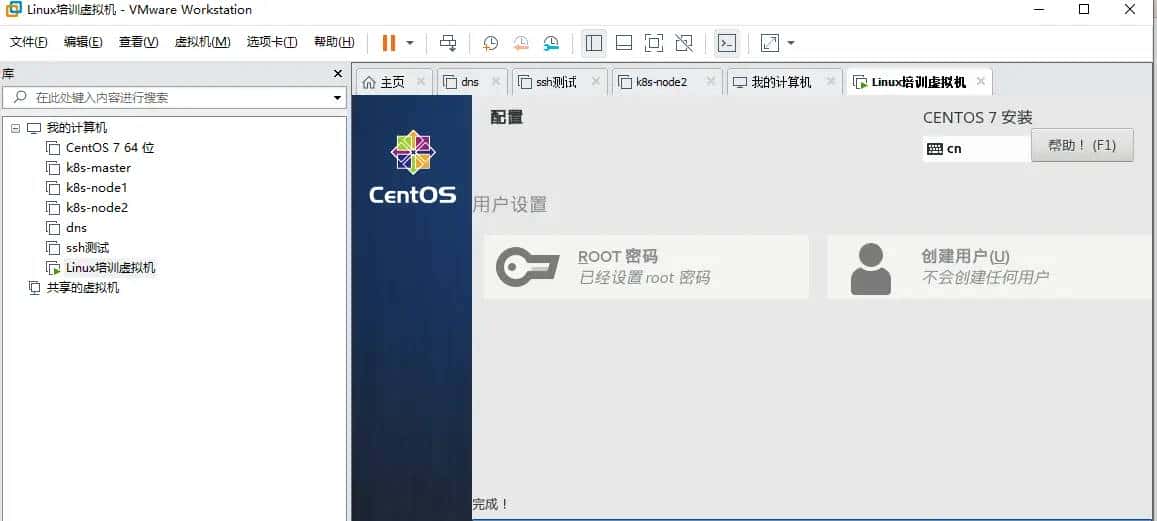The image size is (1157, 521).
Task: Click the Send Ctrl+Alt+Del toolbar icon
Action: coord(448,43)
